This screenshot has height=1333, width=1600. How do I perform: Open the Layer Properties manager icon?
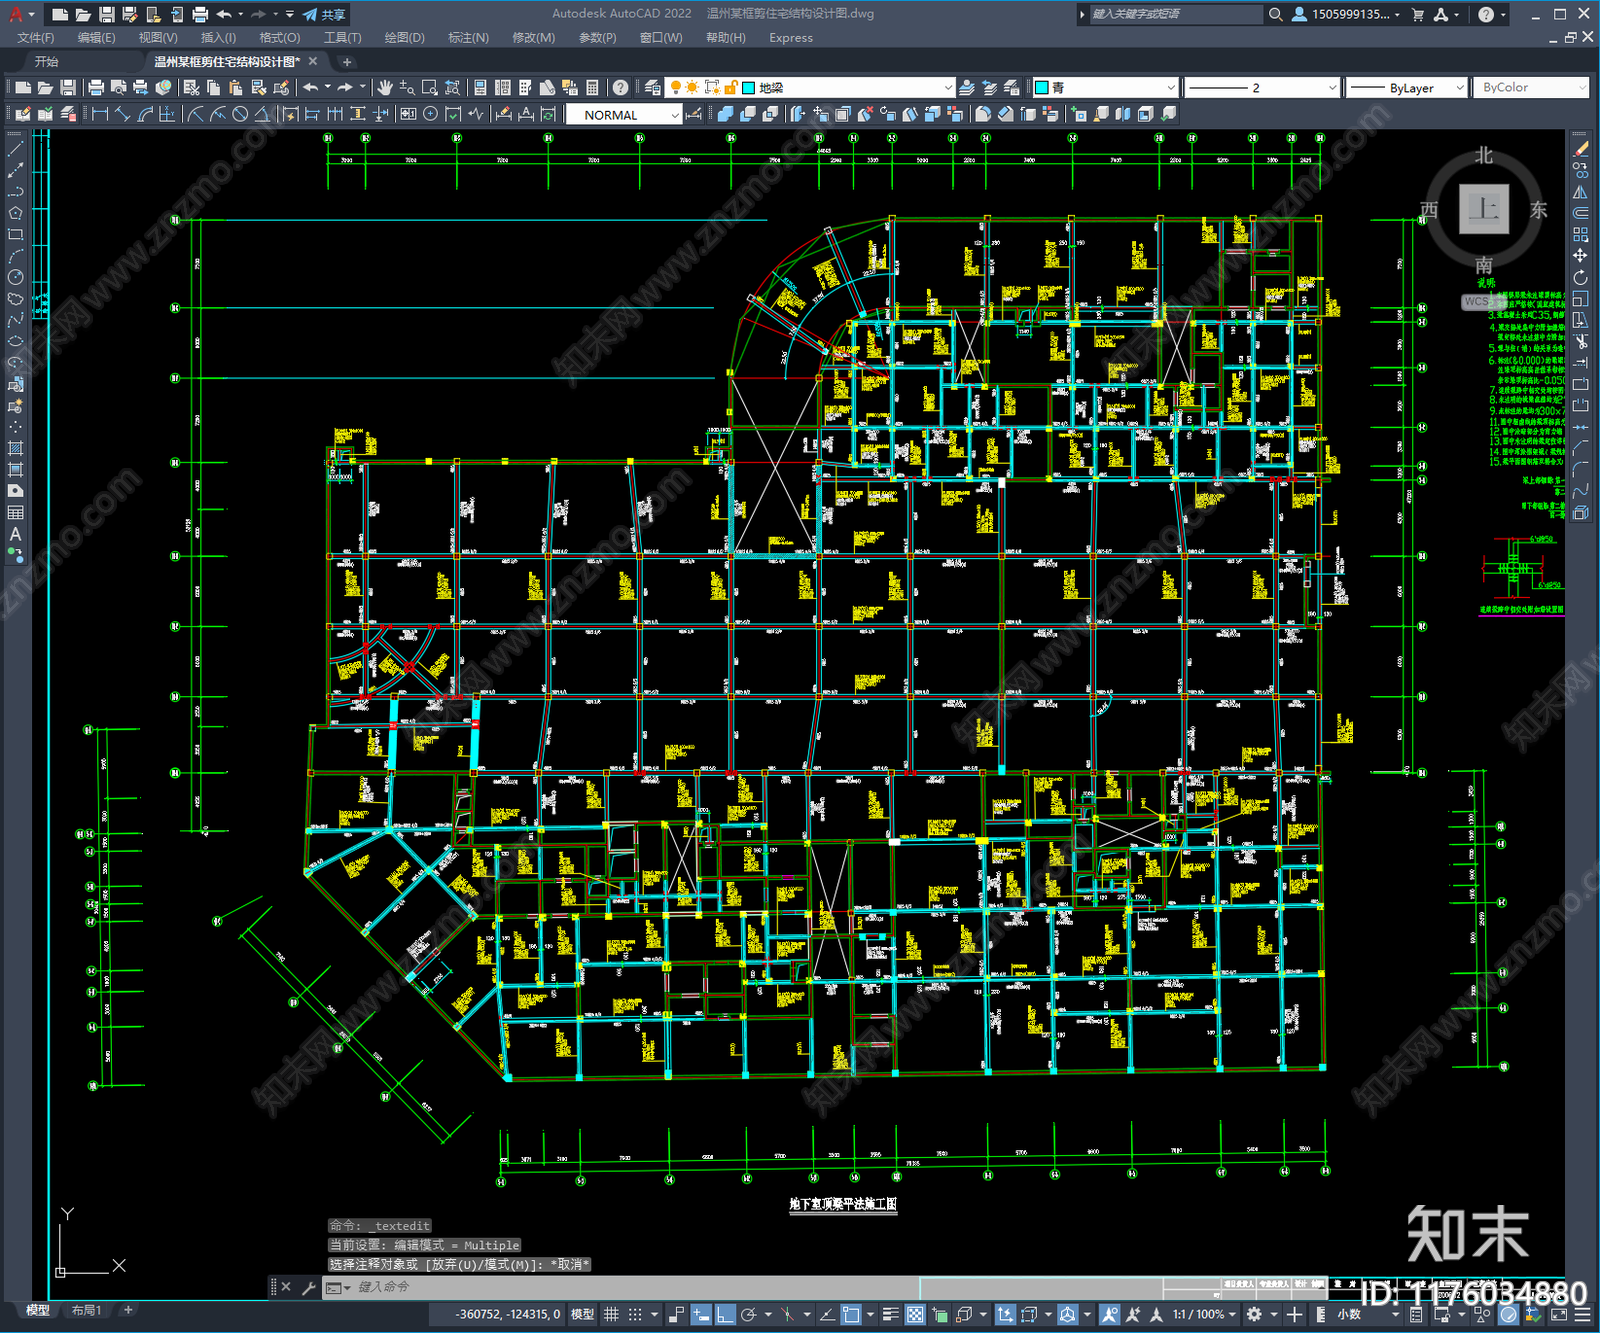point(653,88)
